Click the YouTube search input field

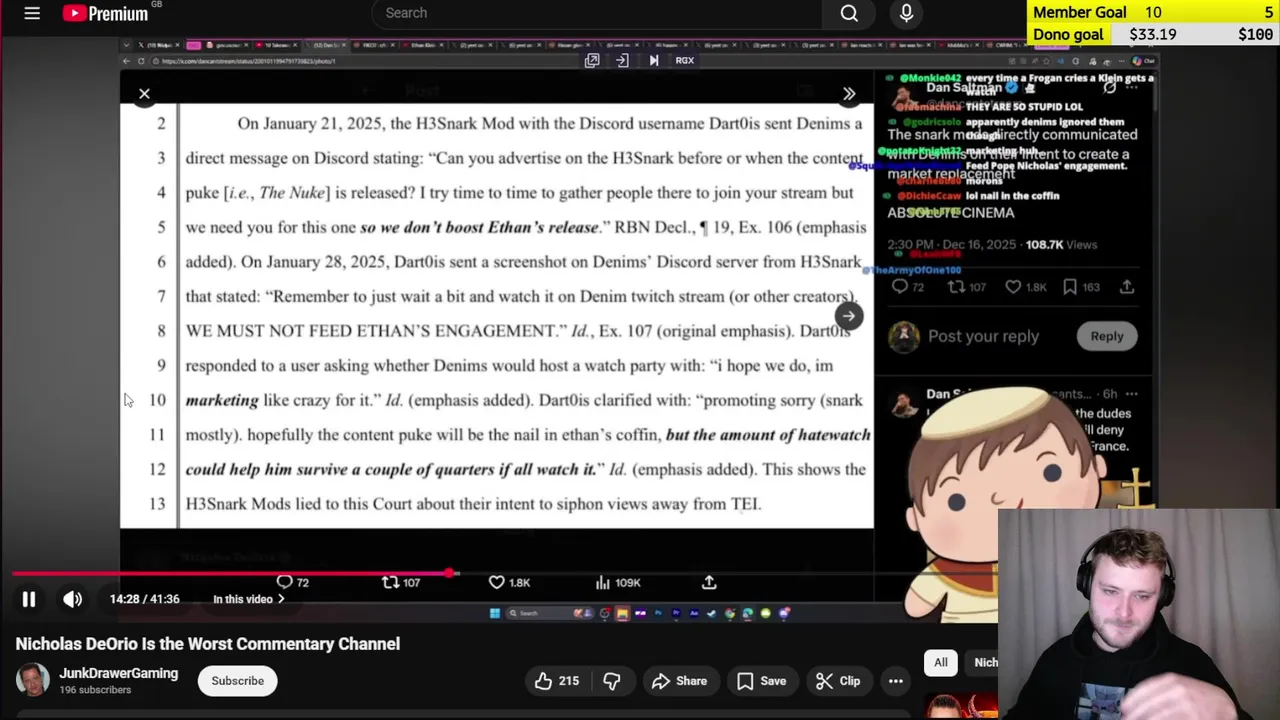[595, 13]
